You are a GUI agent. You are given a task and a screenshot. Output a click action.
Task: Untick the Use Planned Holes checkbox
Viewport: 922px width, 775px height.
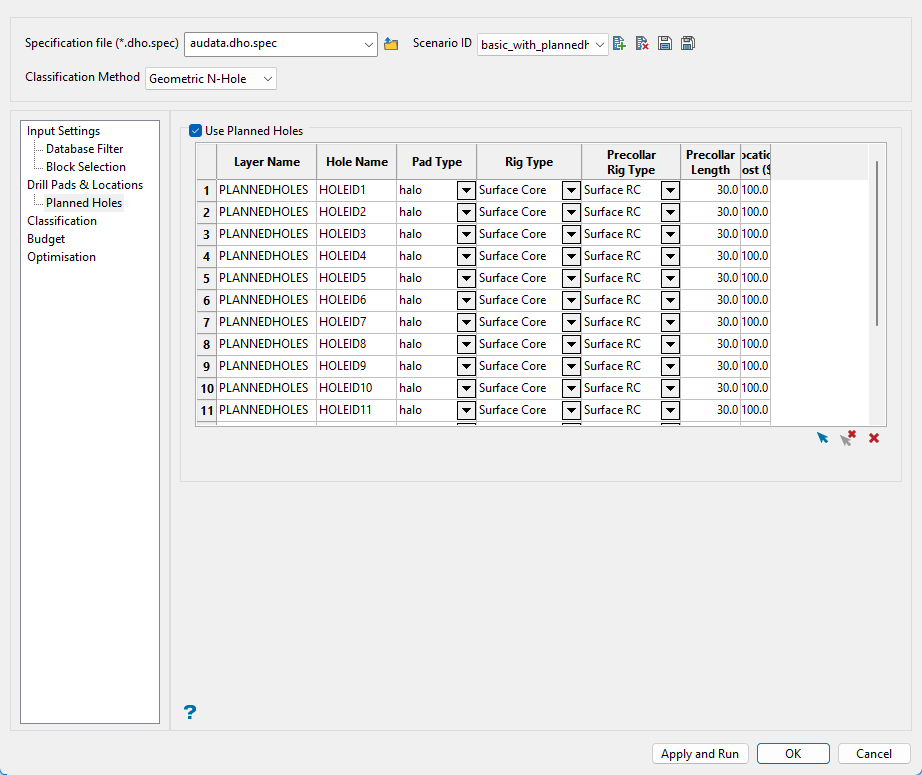click(196, 130)
